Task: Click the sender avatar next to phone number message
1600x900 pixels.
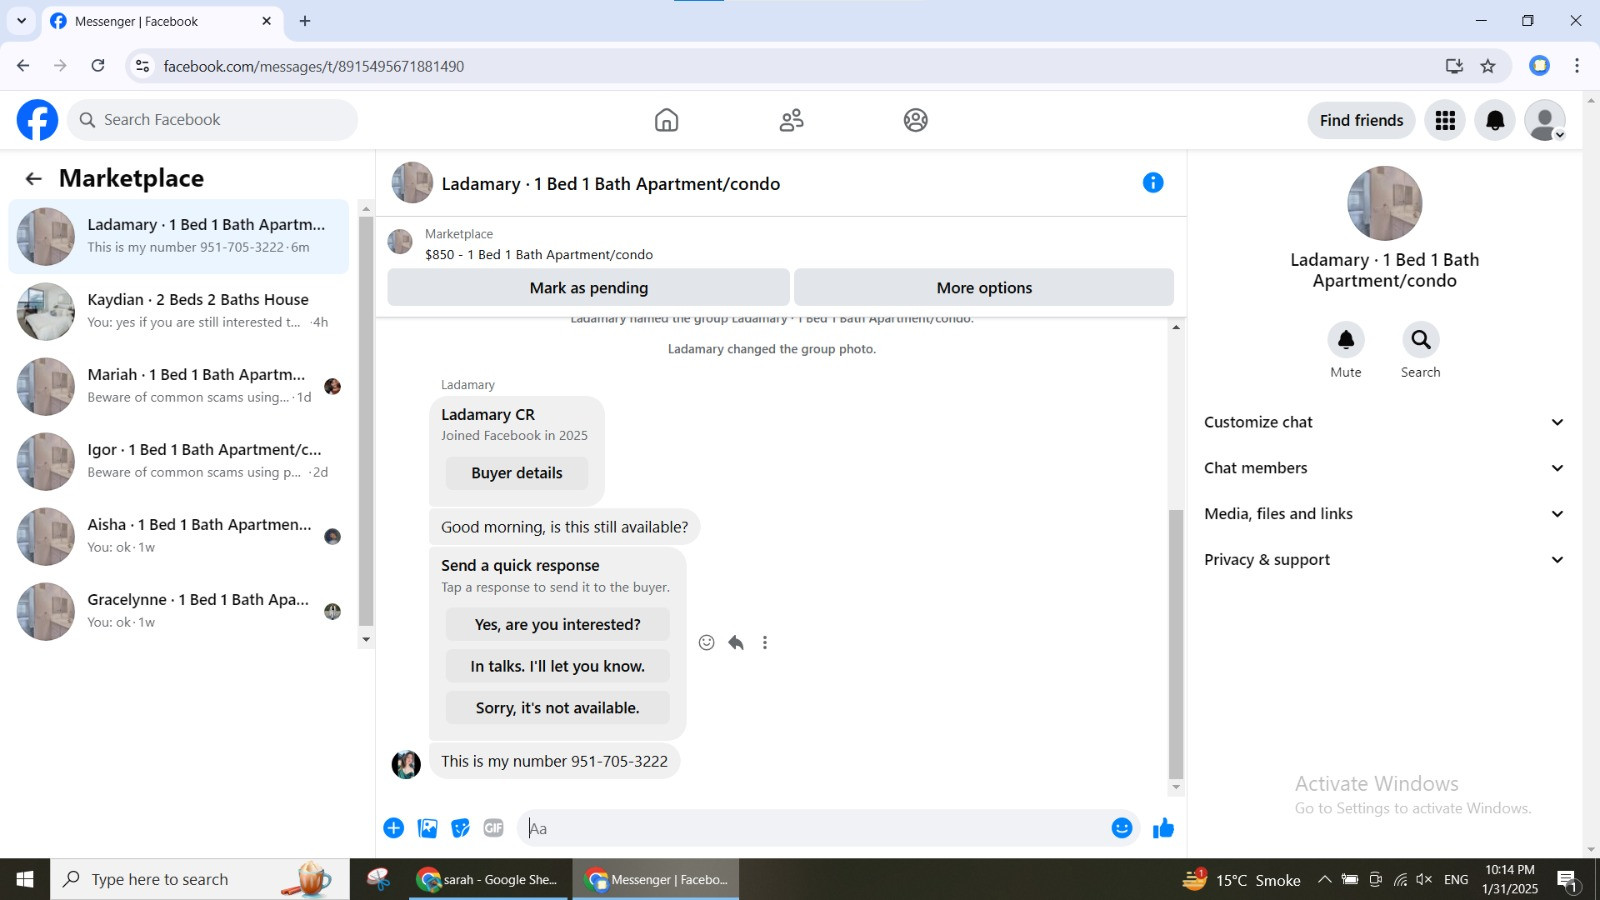Action: (406, 764)
